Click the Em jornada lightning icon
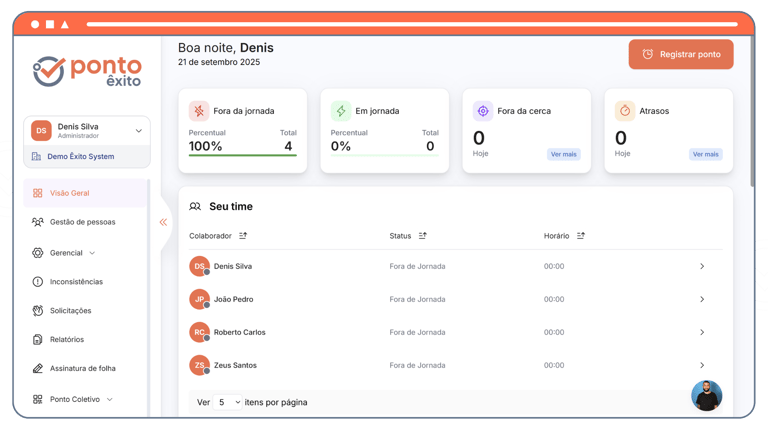 coord(341,111)
